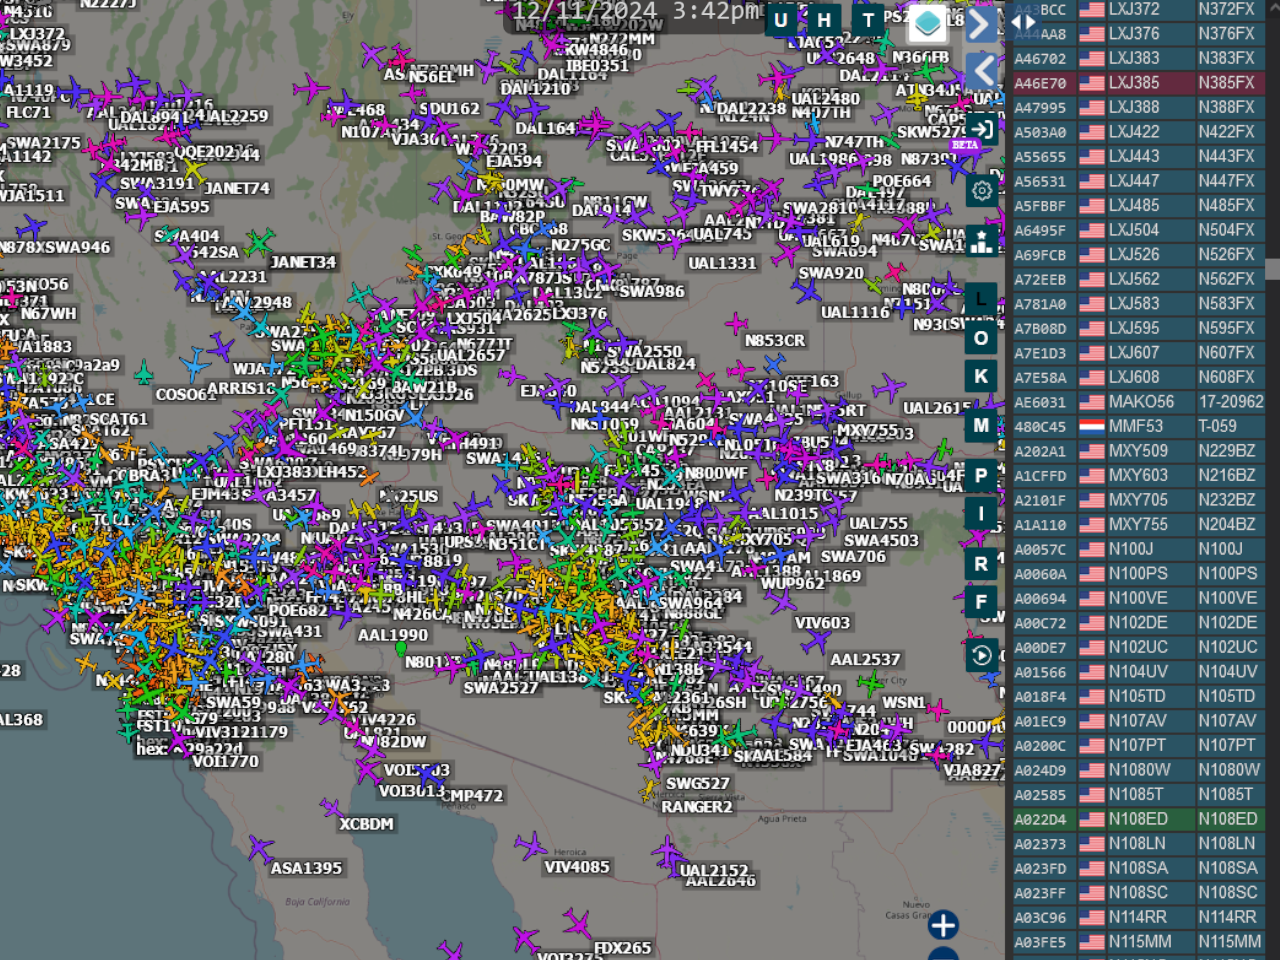Image resolution: width=1280 pixels, height=960 pixels.
Task: Toggle the double-arrow sidebar width control
Action: pos(1025,20)
